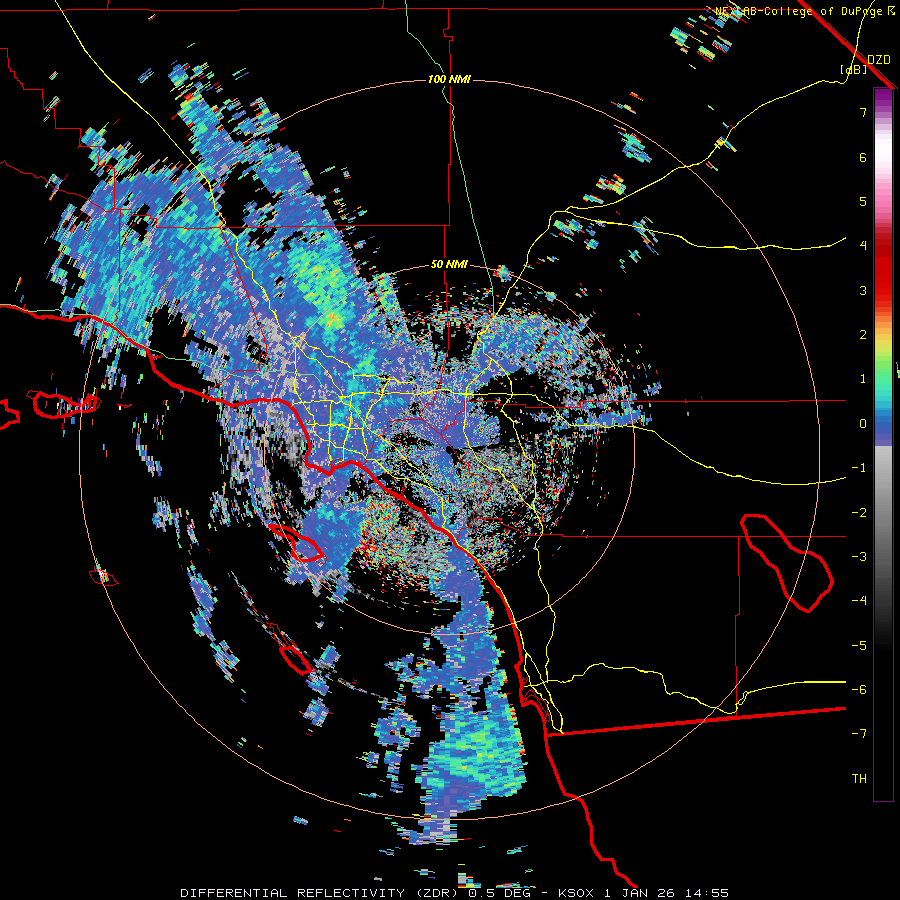Click the "-5" value on the color scale
The width and height of the screenshot is (900, 900).
click(x=859, y=646)
